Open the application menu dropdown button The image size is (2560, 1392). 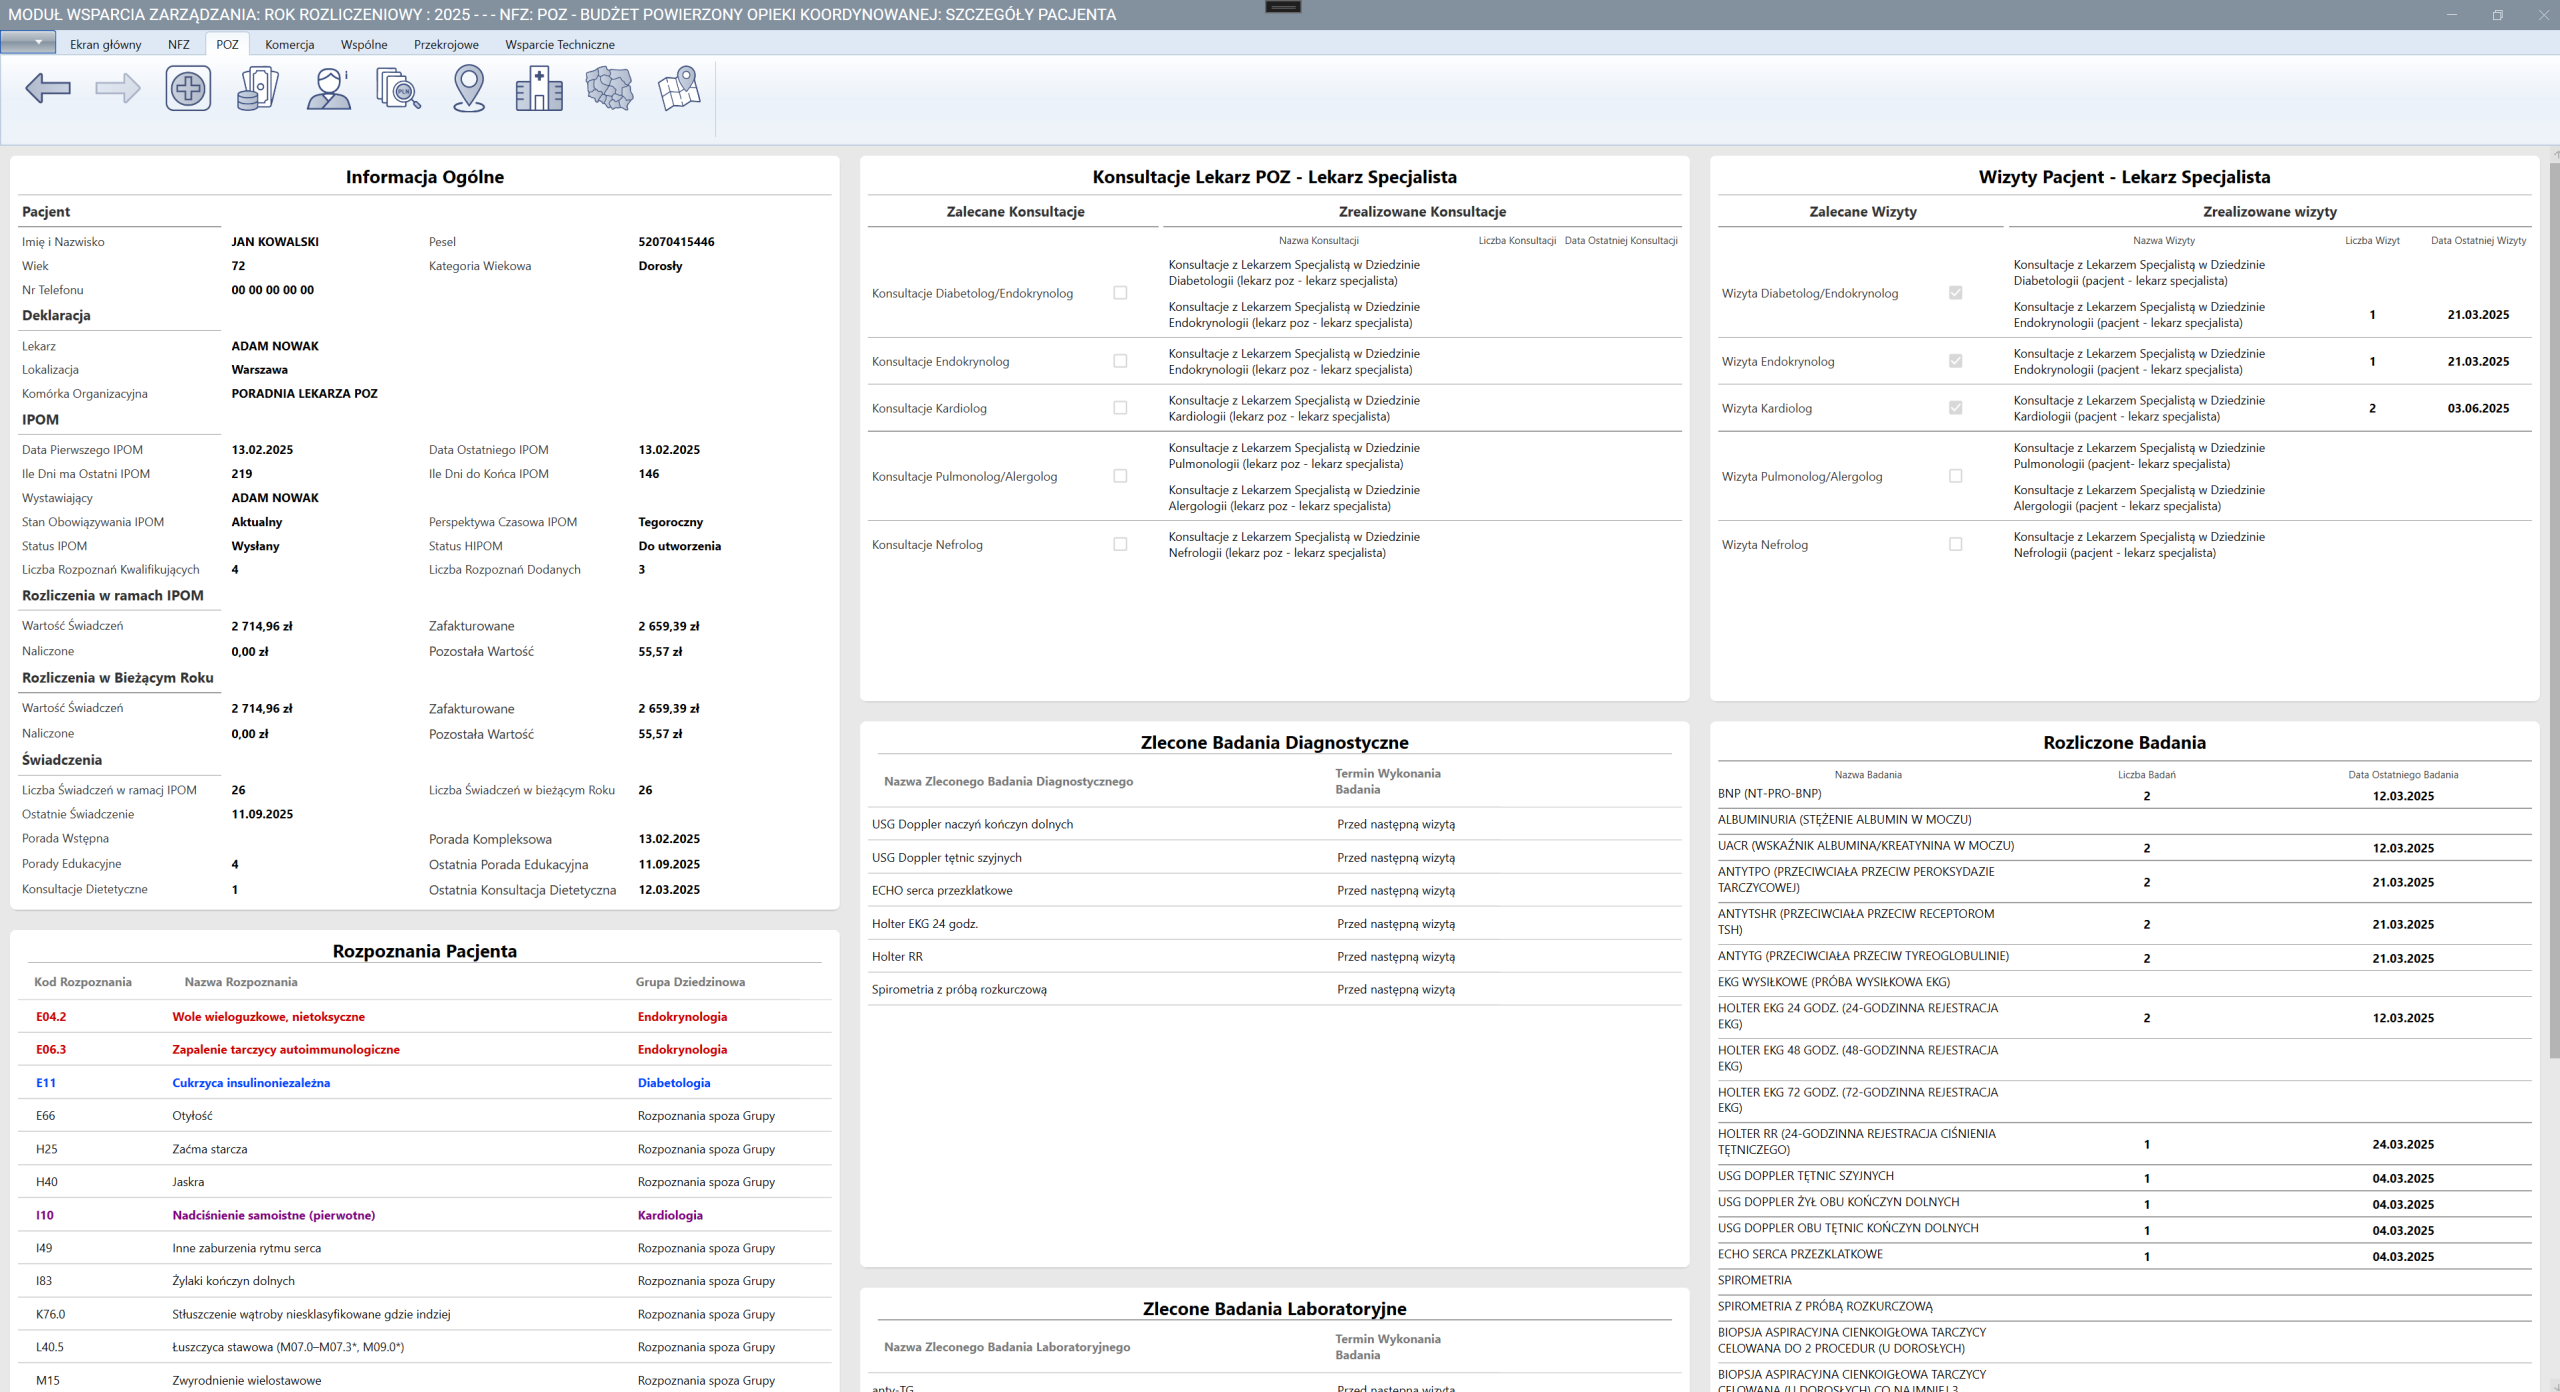28,43
